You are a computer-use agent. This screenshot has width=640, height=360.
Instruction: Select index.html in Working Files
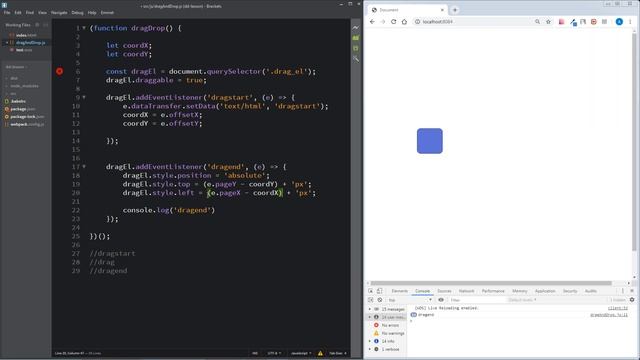[x=26, y=36]
